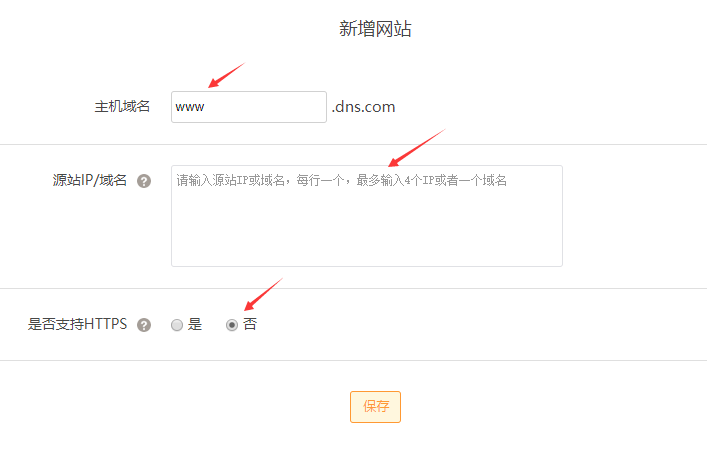Focus the 主机域名 hostname input box
The height and width of the screenshot is (449, 707).
[249, 107]
